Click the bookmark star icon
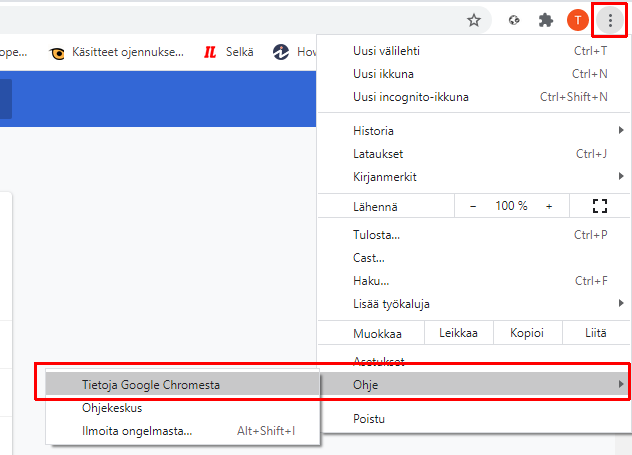The height and width of the screenshot is (455, 632). [474, 19]
